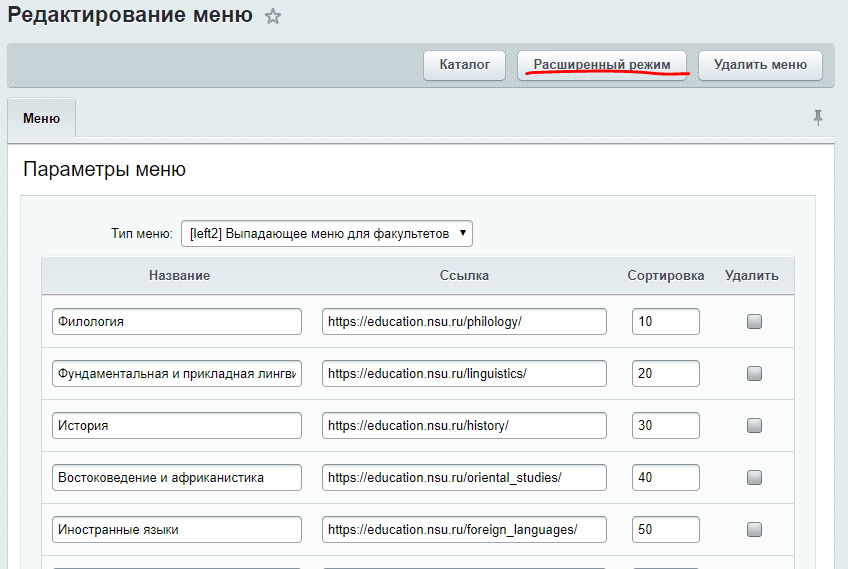The image size is (848, 569).
Task: Check delete box for История row
Action: (x=754, y=425)
